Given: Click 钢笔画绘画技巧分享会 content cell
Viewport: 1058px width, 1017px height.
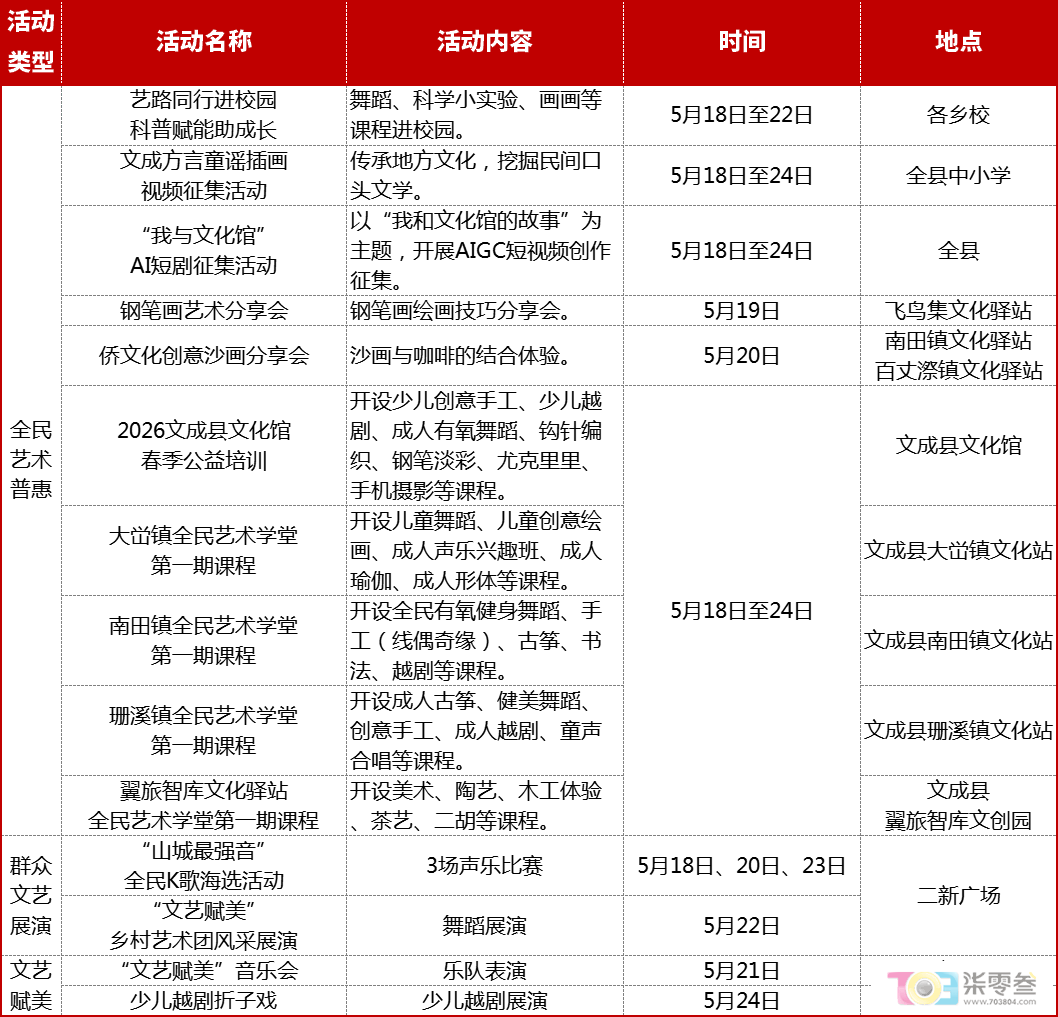Looking at the screenshot, I should 484,310.
